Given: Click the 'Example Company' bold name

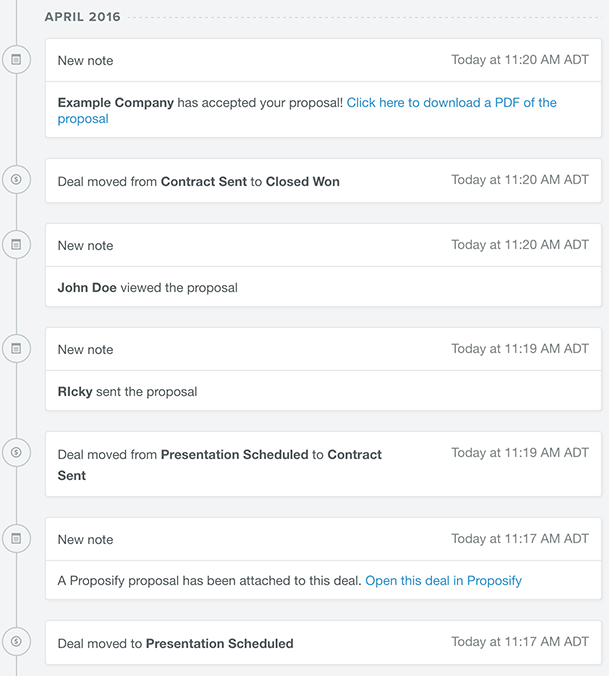Looking at the screenshot, I should coord(116,103).
